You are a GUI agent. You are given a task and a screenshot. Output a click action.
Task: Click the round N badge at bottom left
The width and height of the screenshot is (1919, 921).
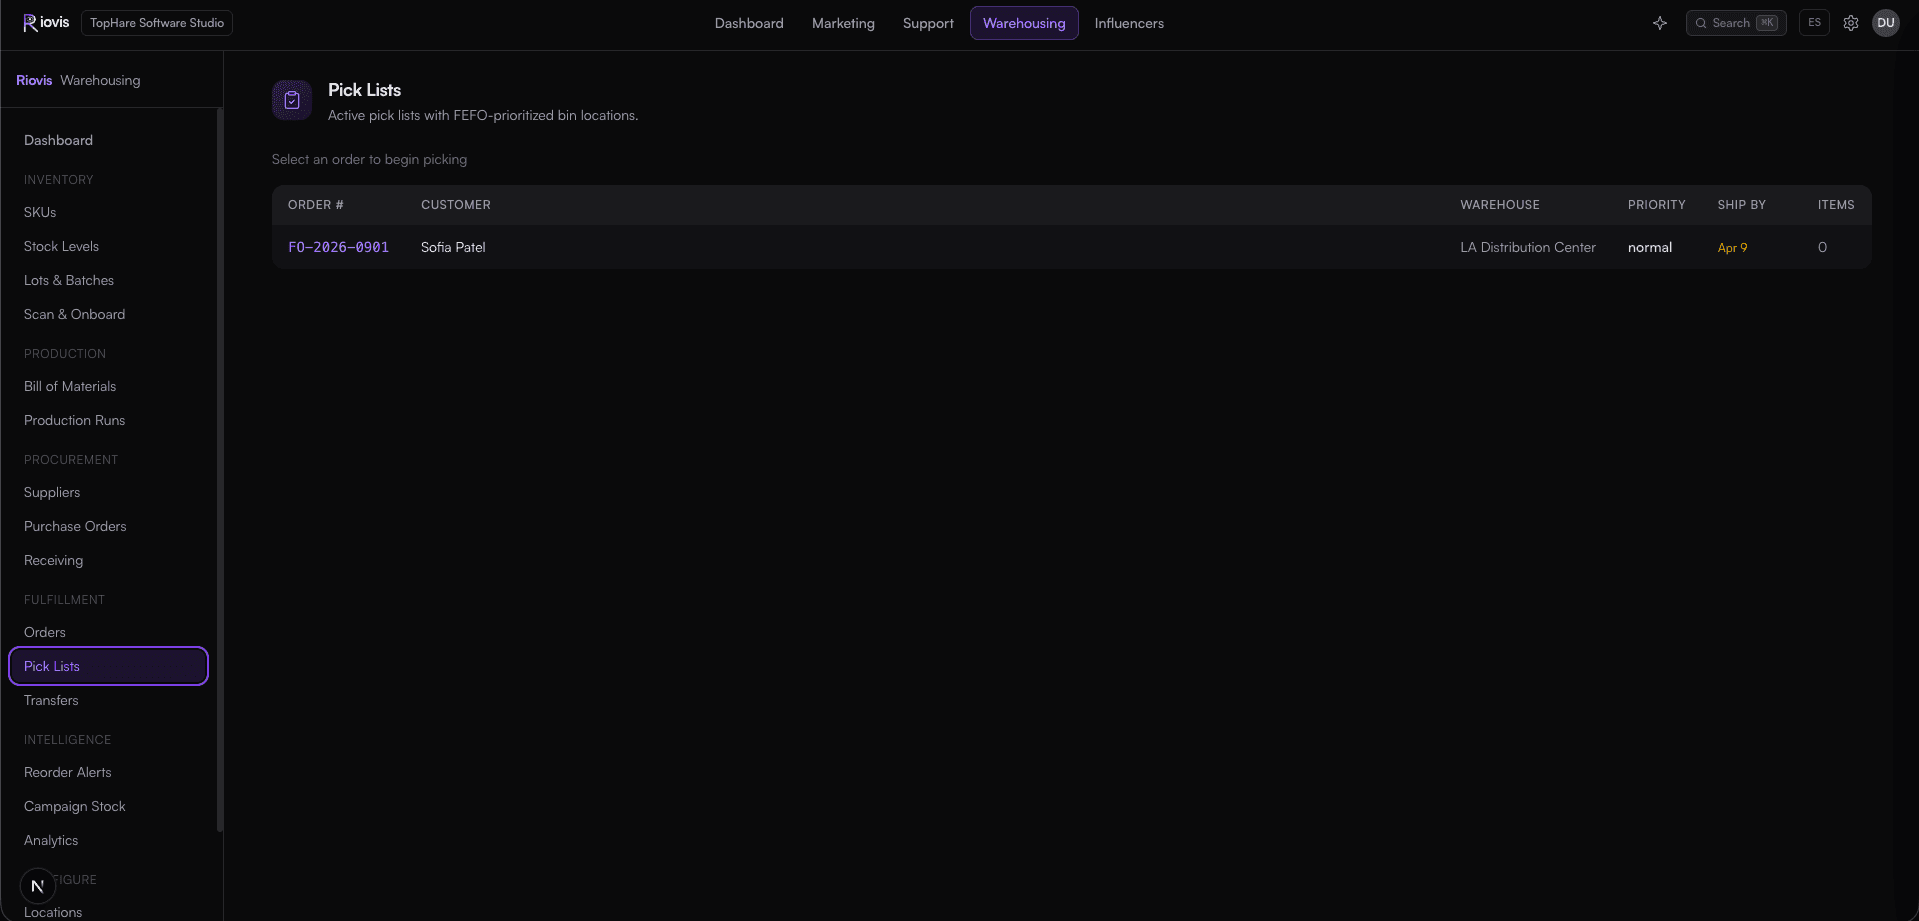point(38,886)
